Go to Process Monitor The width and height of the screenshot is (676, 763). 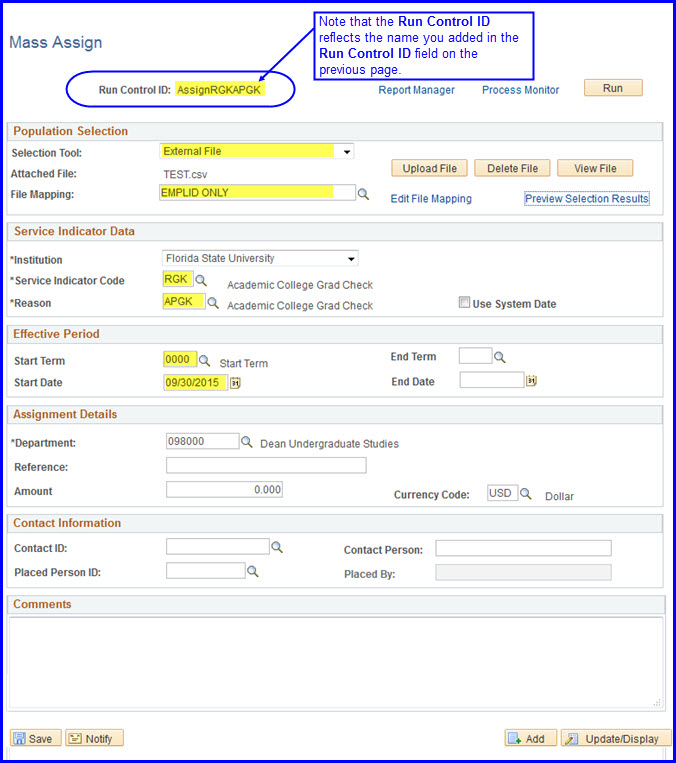[x=520, y=90]
